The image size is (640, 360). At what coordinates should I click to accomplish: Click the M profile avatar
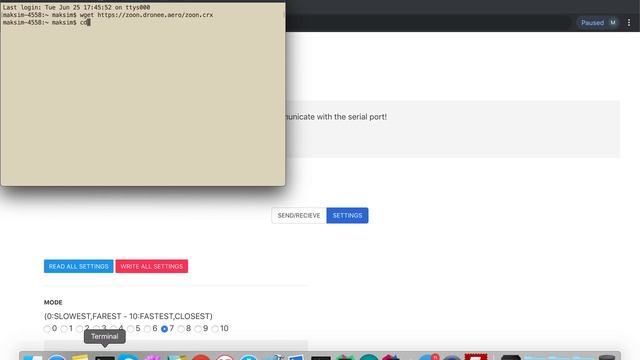[613, 22]
